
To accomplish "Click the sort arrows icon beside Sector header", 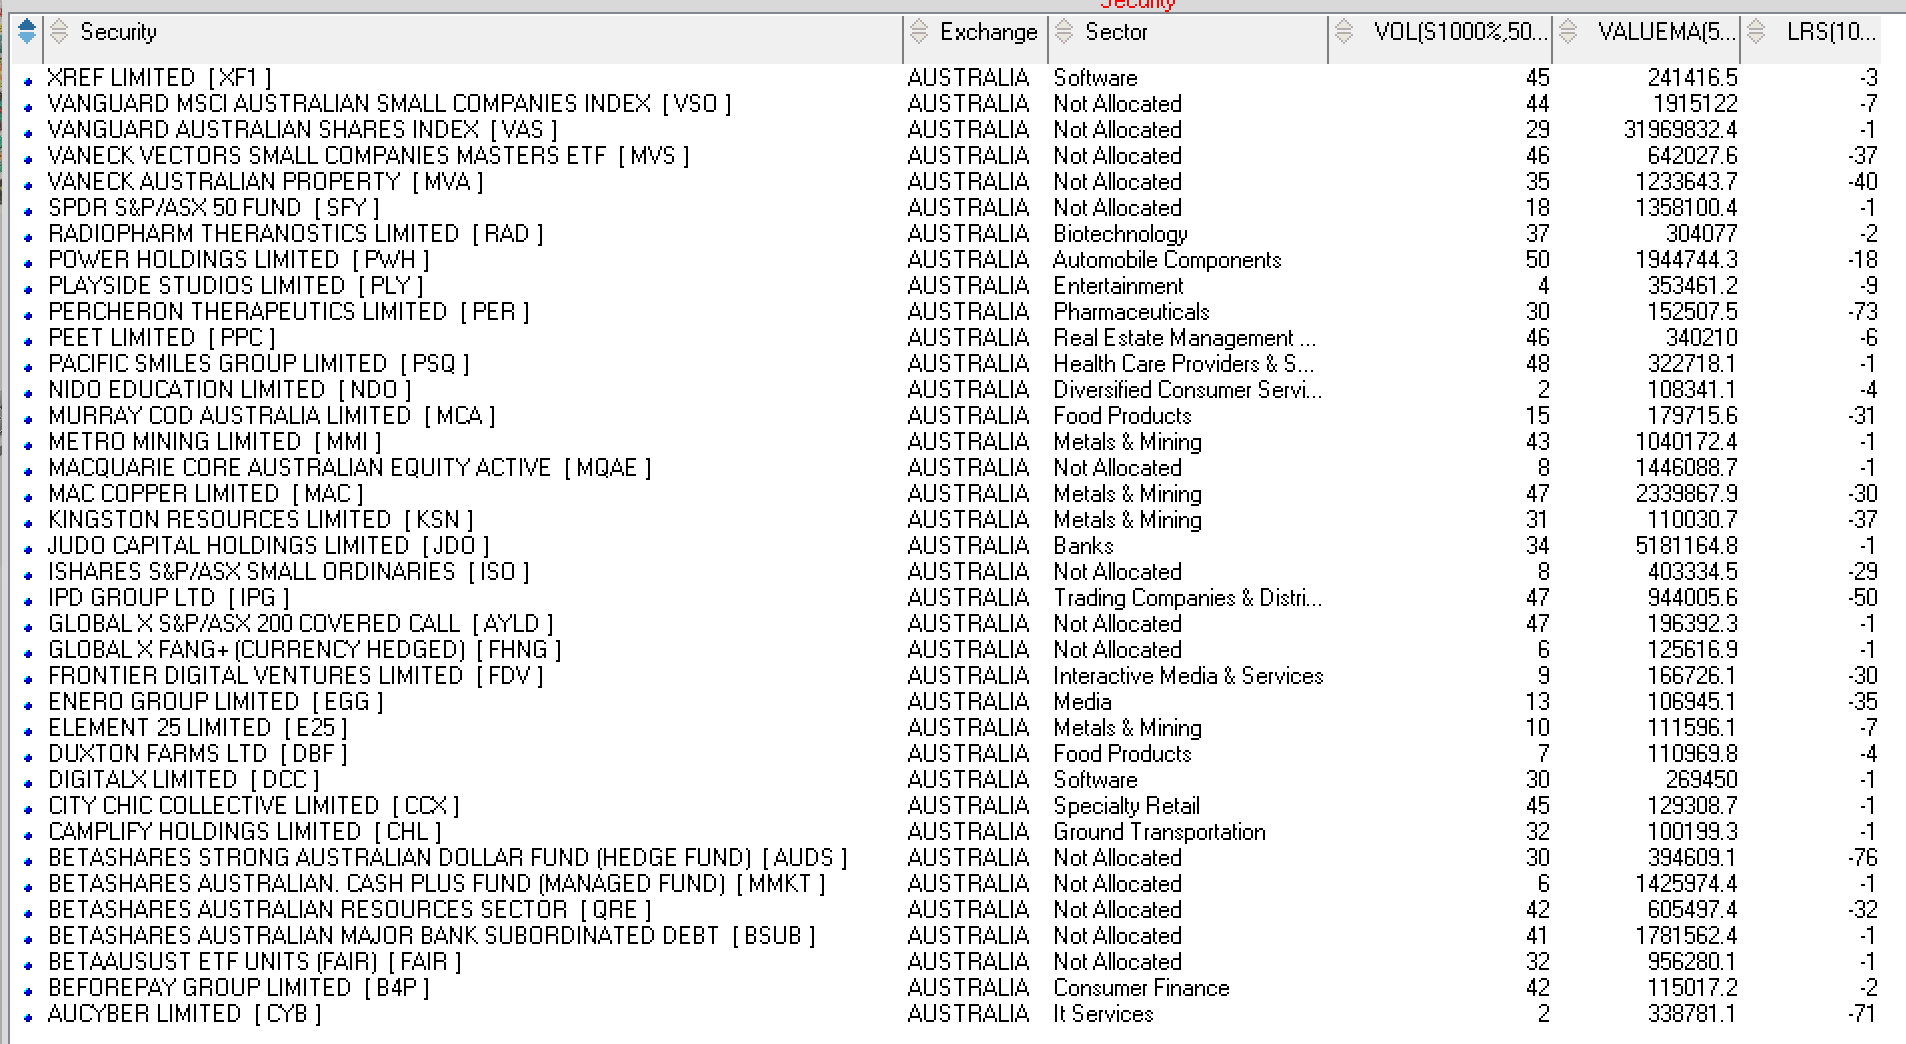I will coord(1064,32).
